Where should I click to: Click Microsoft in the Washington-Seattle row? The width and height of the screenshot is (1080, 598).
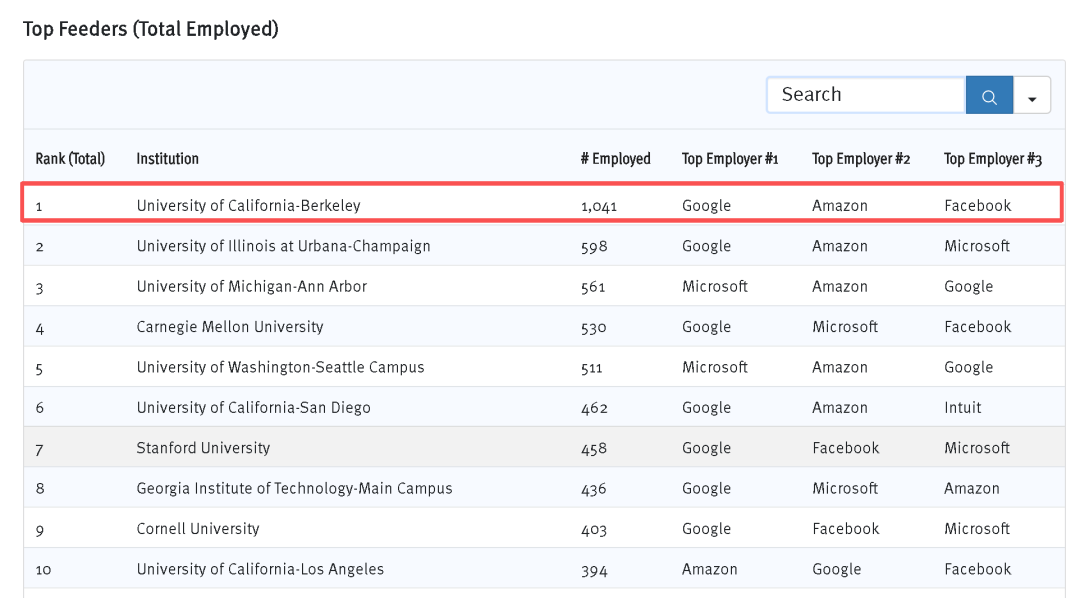[x=714, y=367]
